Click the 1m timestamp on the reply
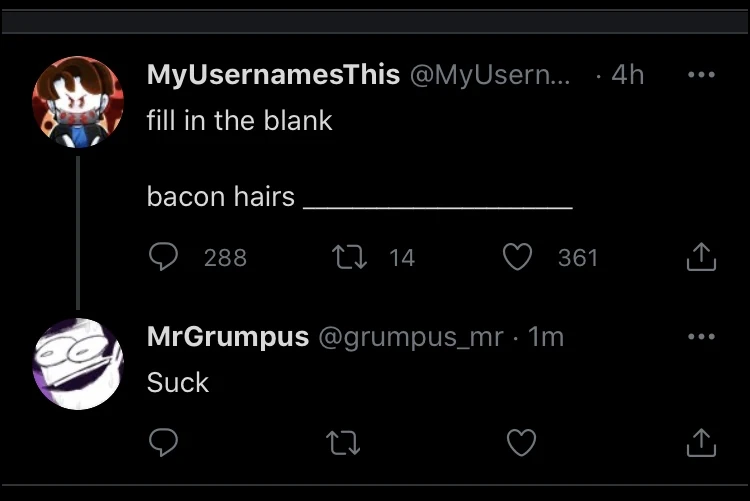750x501 pixels. click(x=545, y=337)
